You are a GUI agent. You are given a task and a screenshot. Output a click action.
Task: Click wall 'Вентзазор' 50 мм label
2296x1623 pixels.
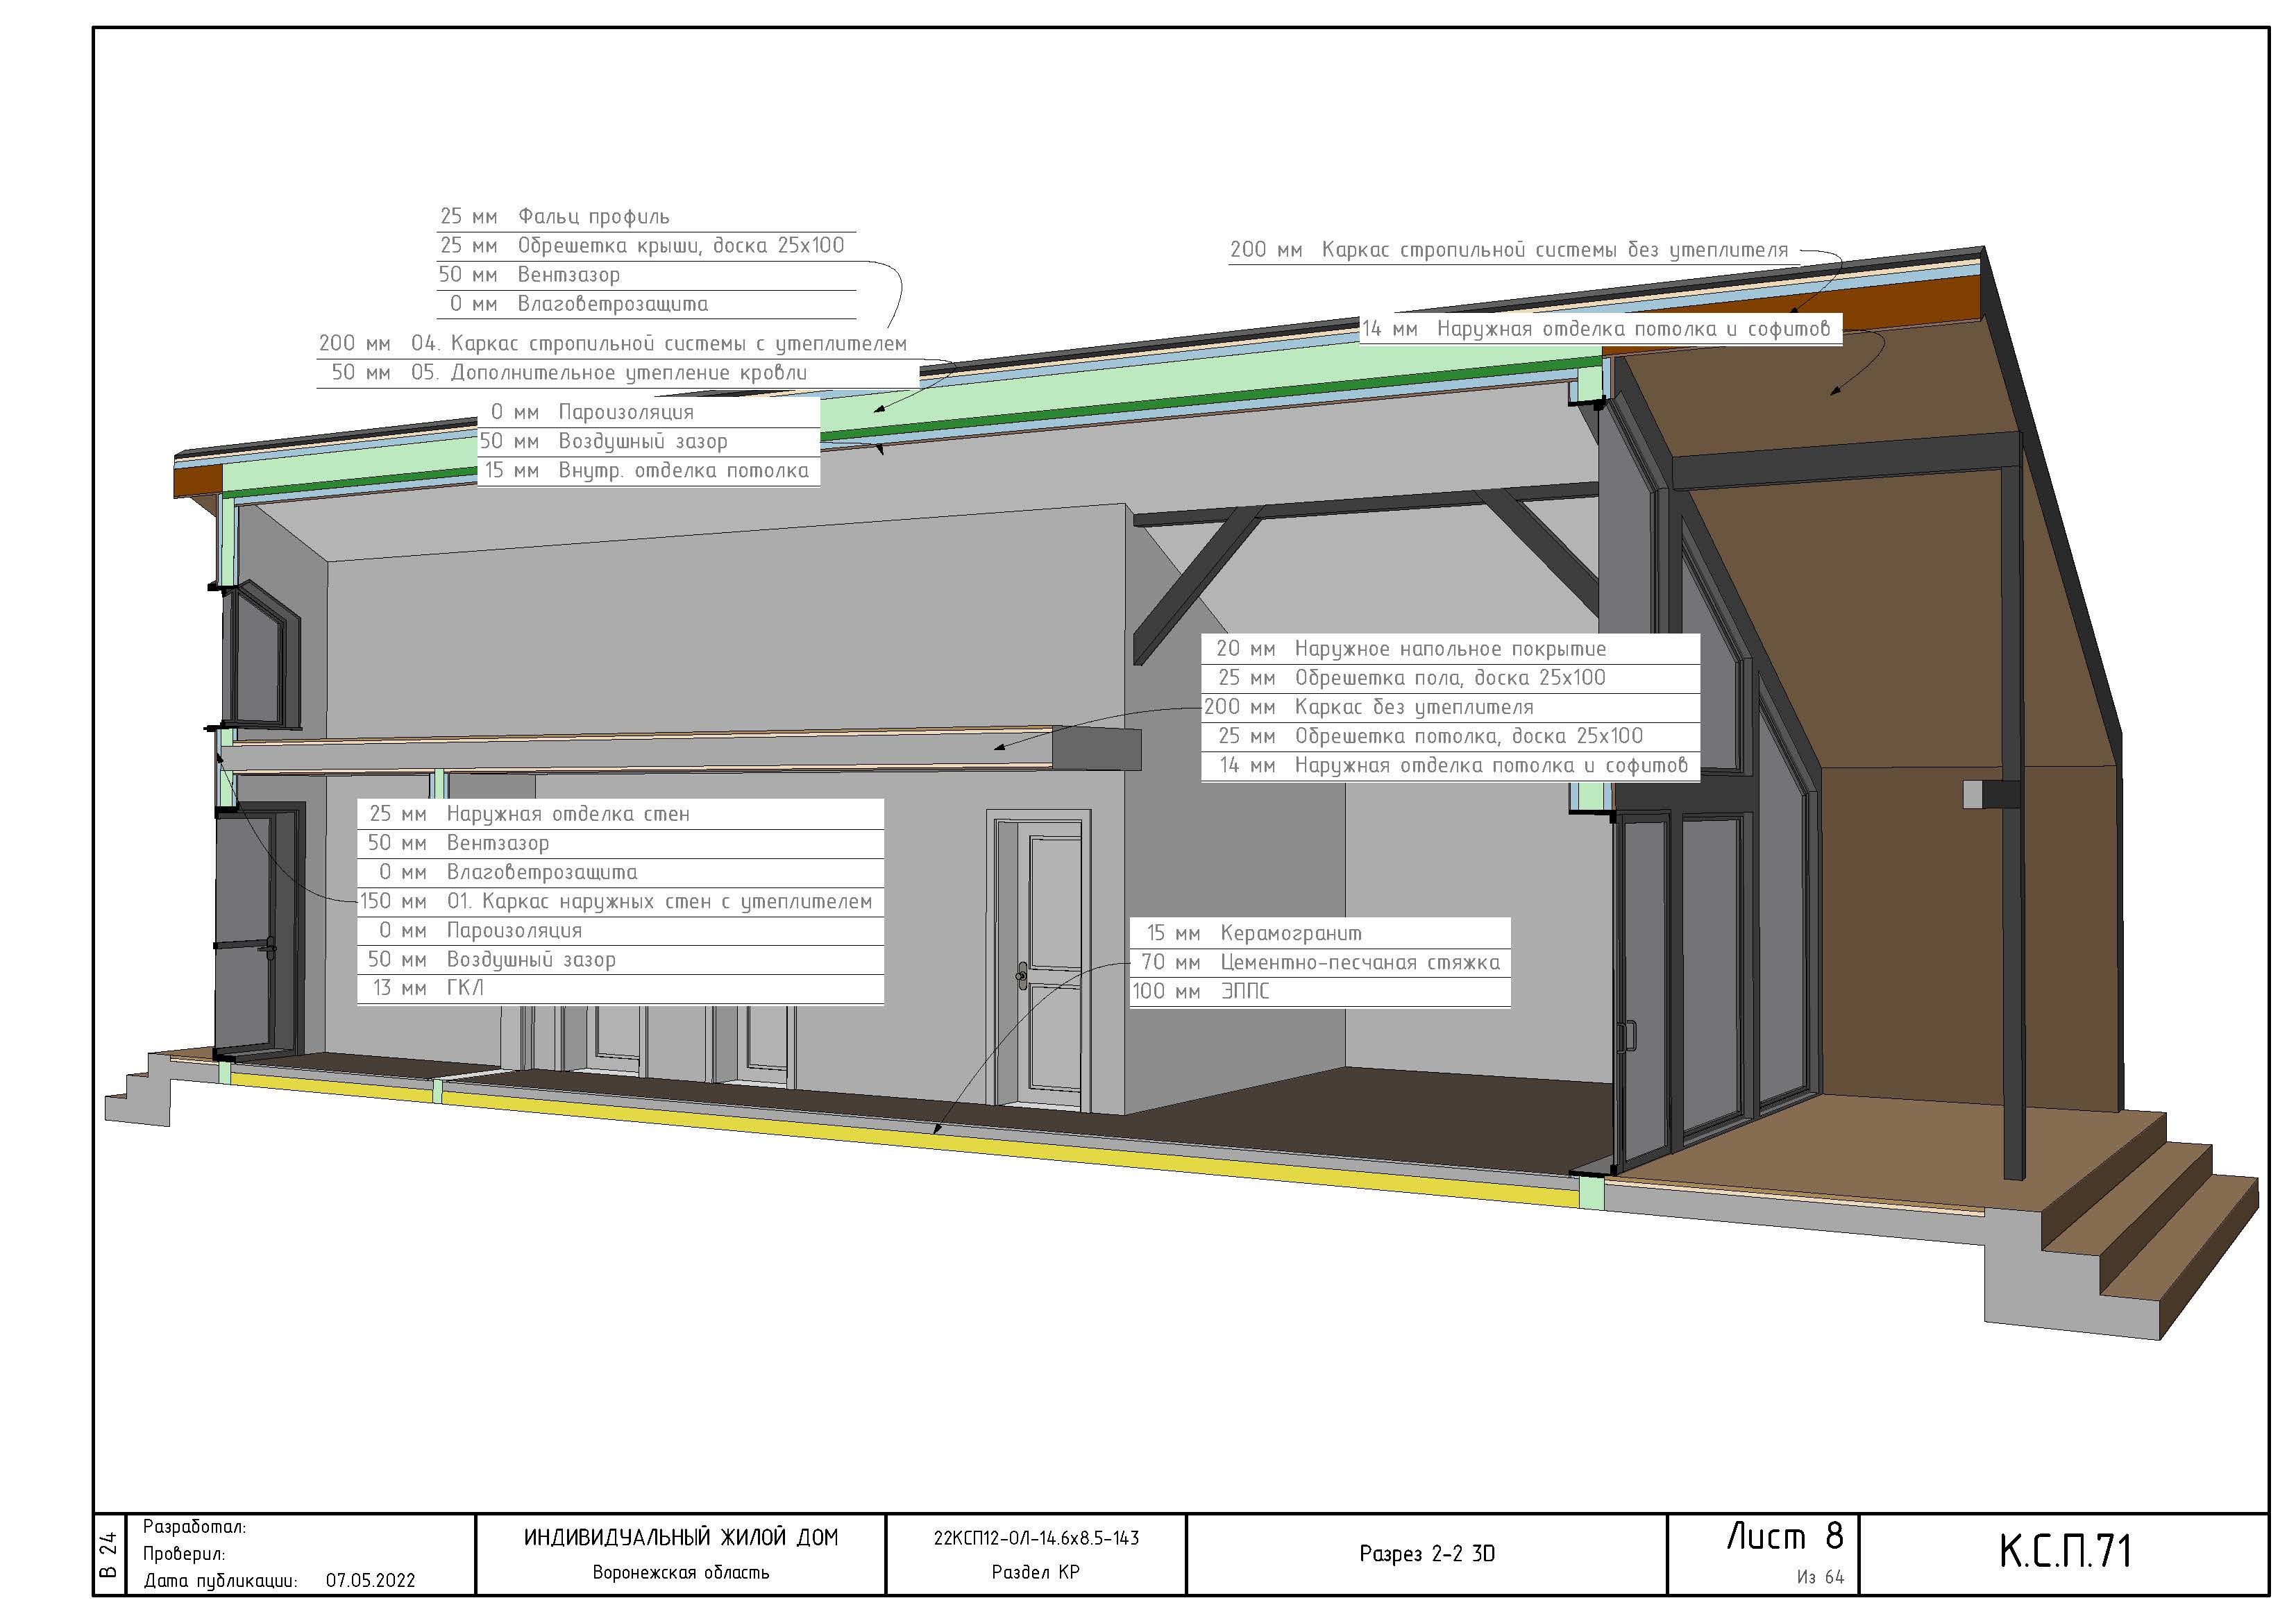pos(497,843)
